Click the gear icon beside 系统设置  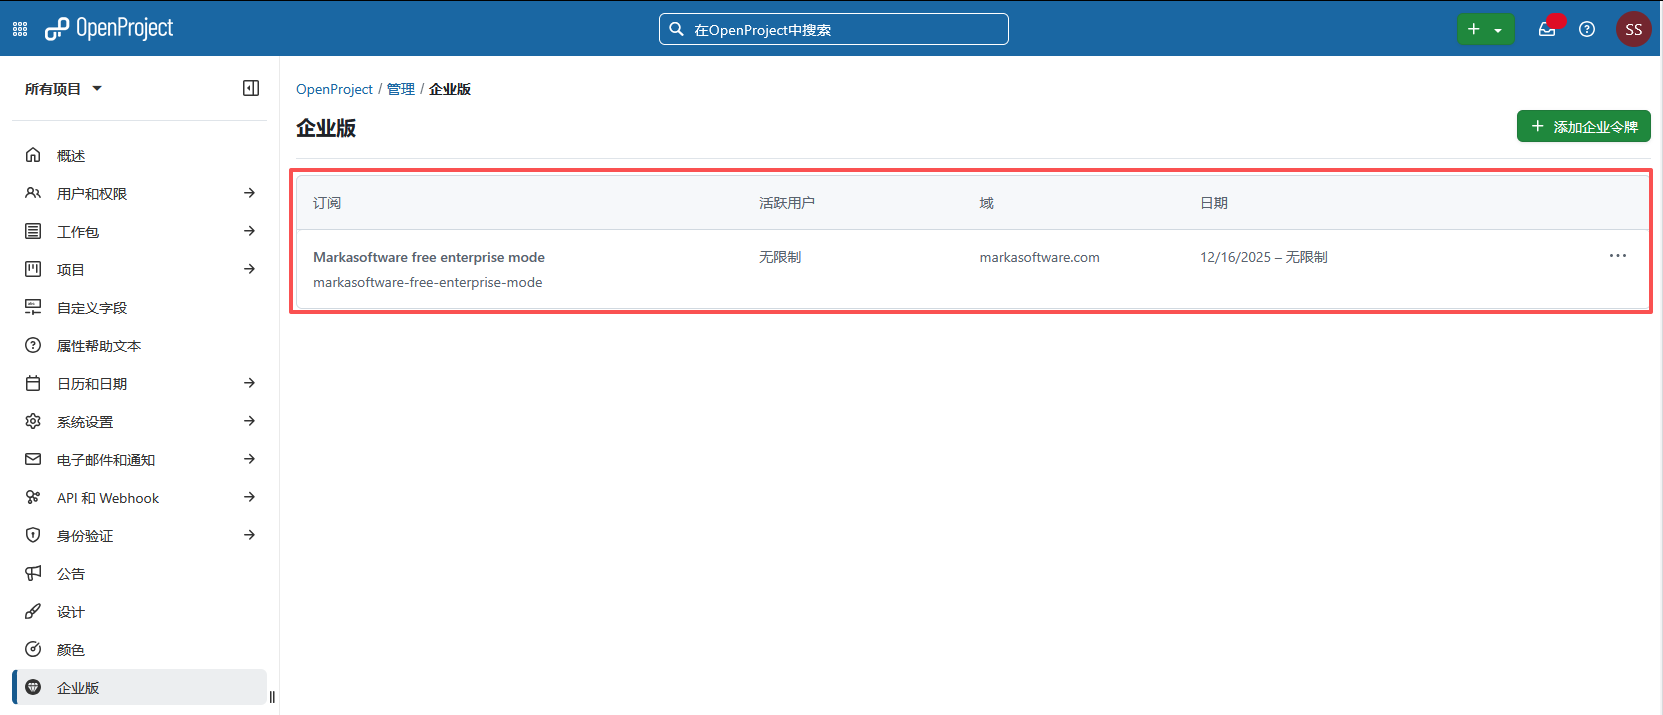point(33,421)
